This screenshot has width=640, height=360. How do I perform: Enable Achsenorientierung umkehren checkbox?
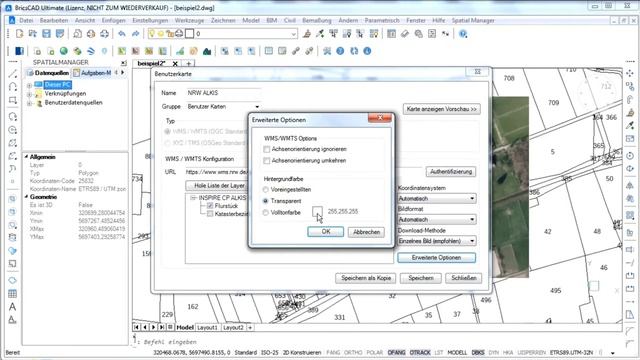coord(267,161)
